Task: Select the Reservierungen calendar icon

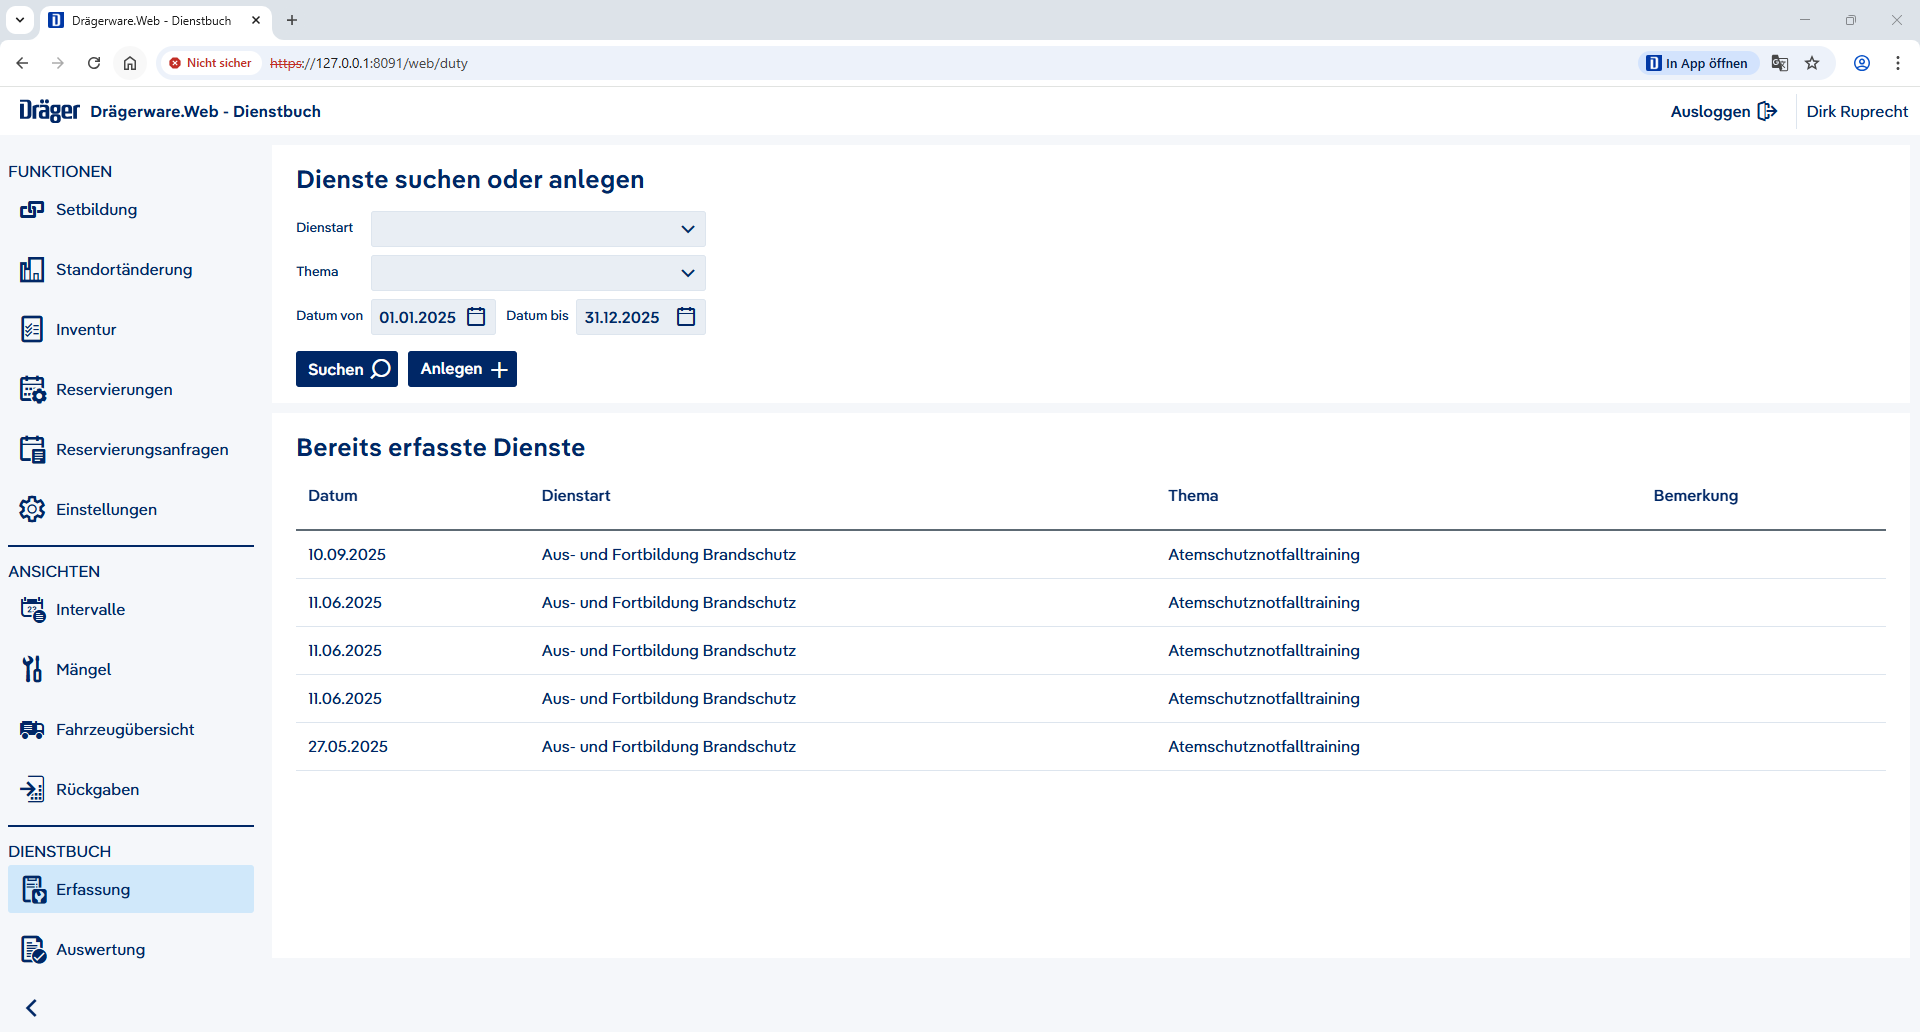Action: coord(32,390)
